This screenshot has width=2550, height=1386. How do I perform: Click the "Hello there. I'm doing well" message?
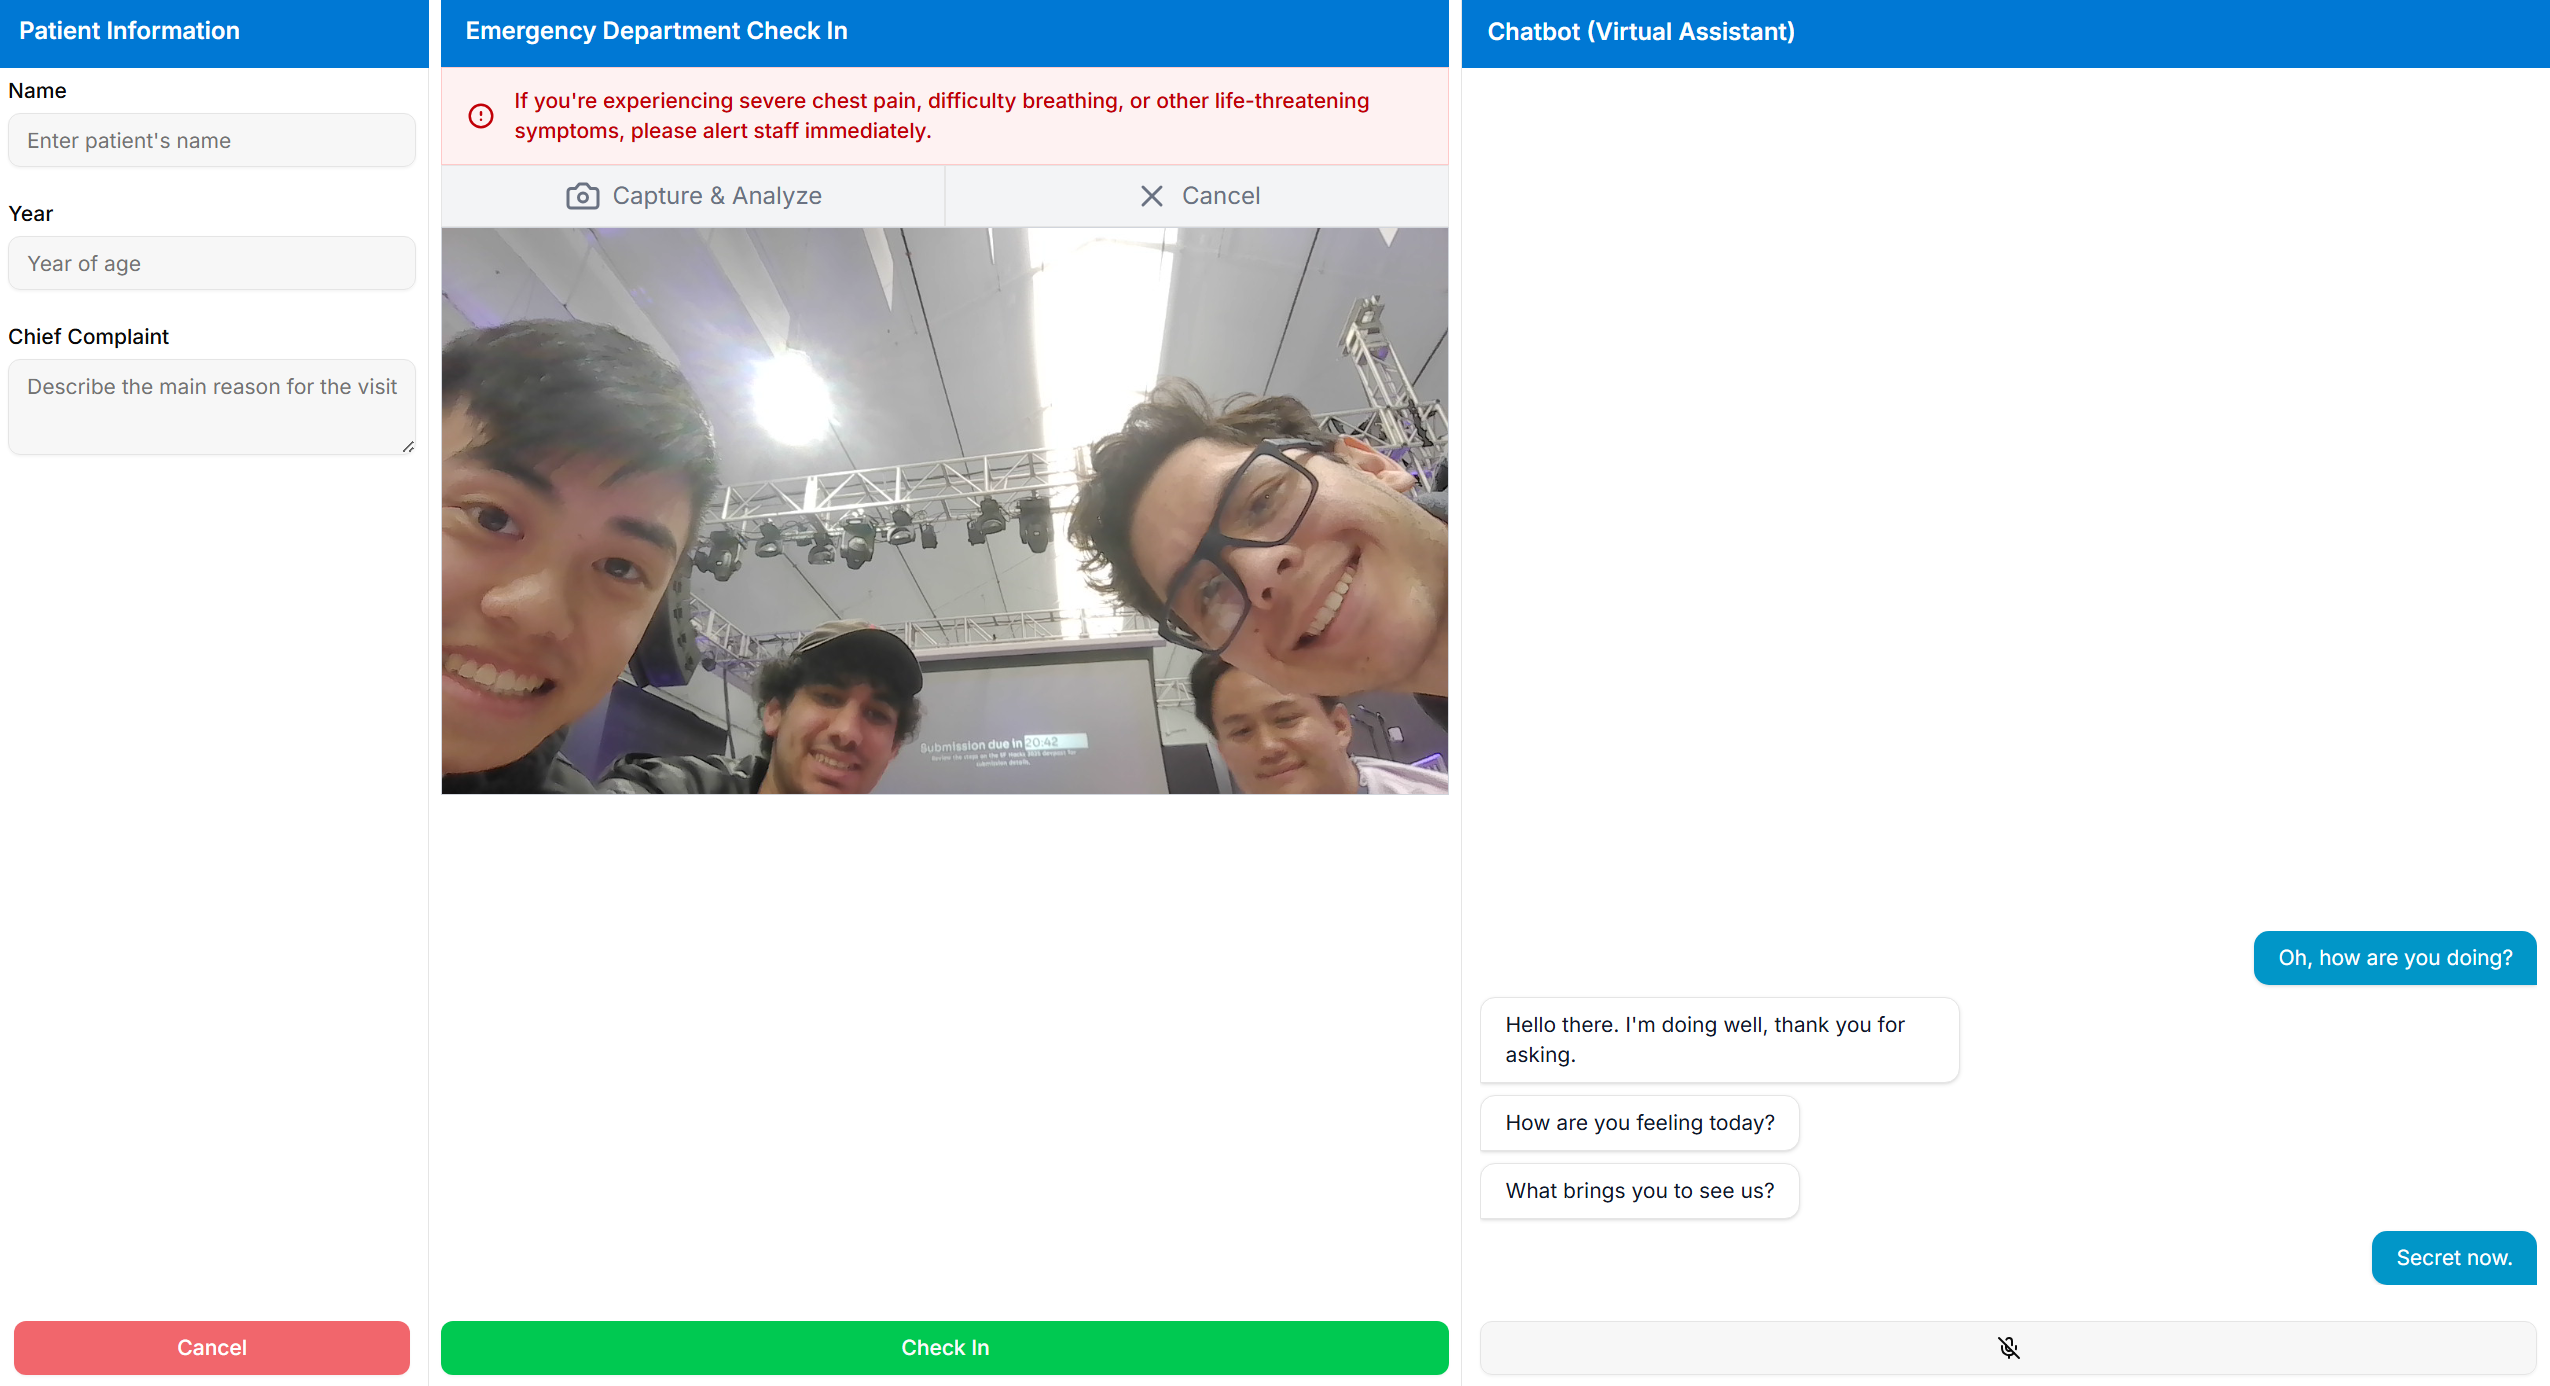[x=1718, y=1040]
